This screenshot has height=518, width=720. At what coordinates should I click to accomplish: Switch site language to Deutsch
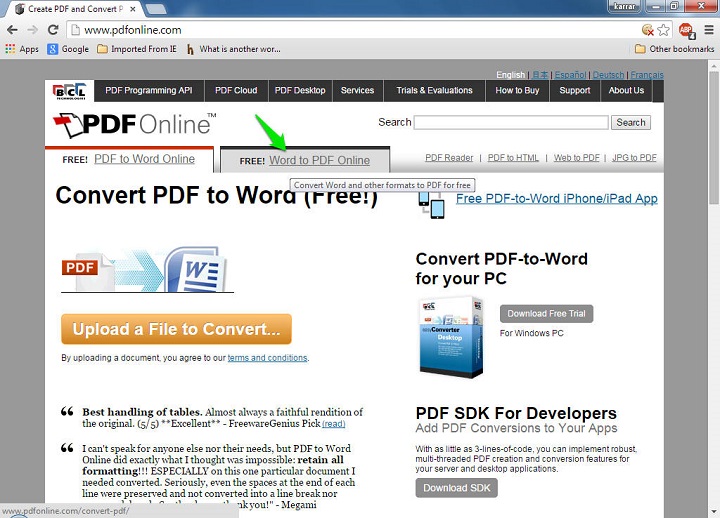[x=608, y=74]
